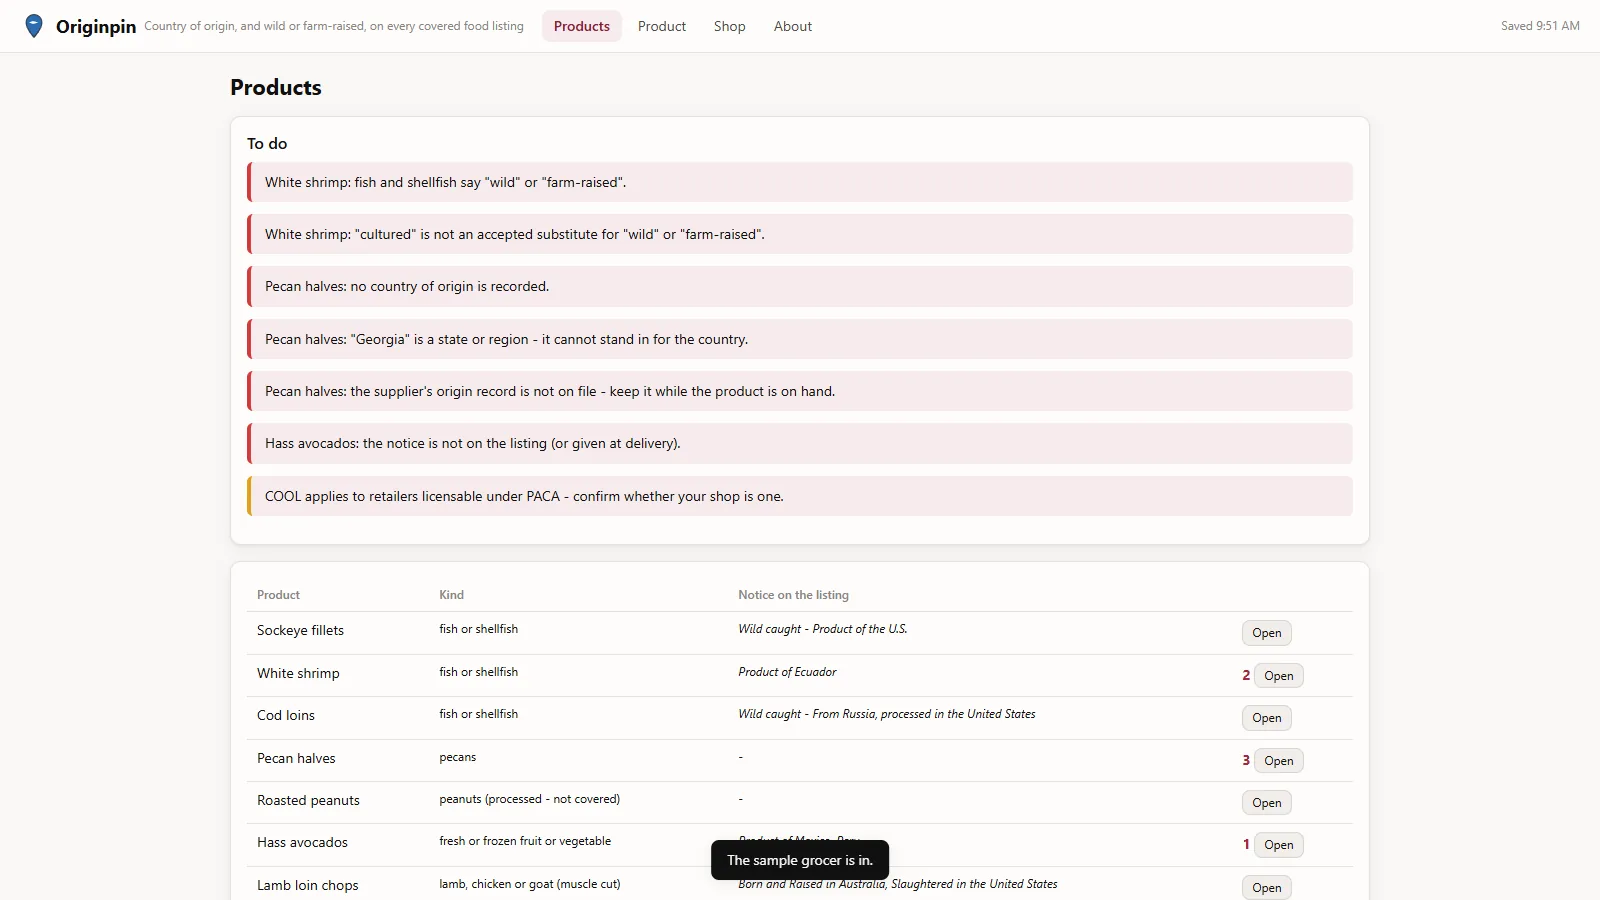Open the About page
Screen dimensions: 1600x900
point(793,26)
